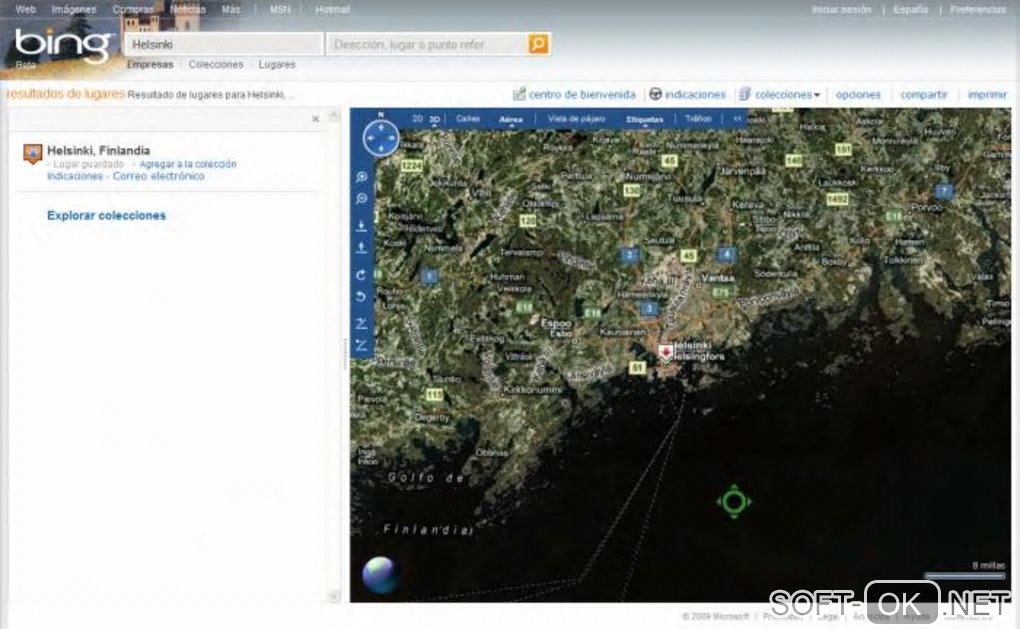This screenshot has height=629, width=1020.
Task: Click the zoom out magnifier icon
Action: pyautogui.click(x=362, y=198)
